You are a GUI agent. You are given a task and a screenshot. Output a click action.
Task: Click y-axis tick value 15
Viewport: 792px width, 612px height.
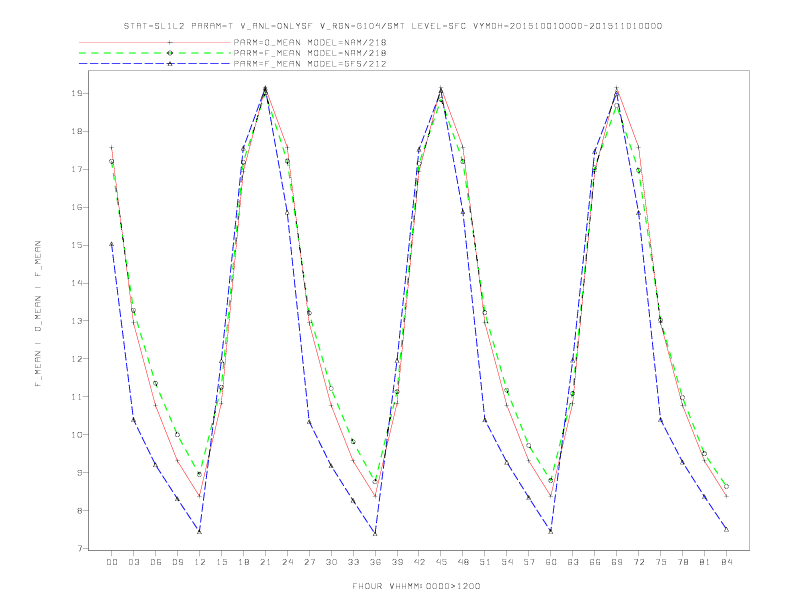(77, 245)
